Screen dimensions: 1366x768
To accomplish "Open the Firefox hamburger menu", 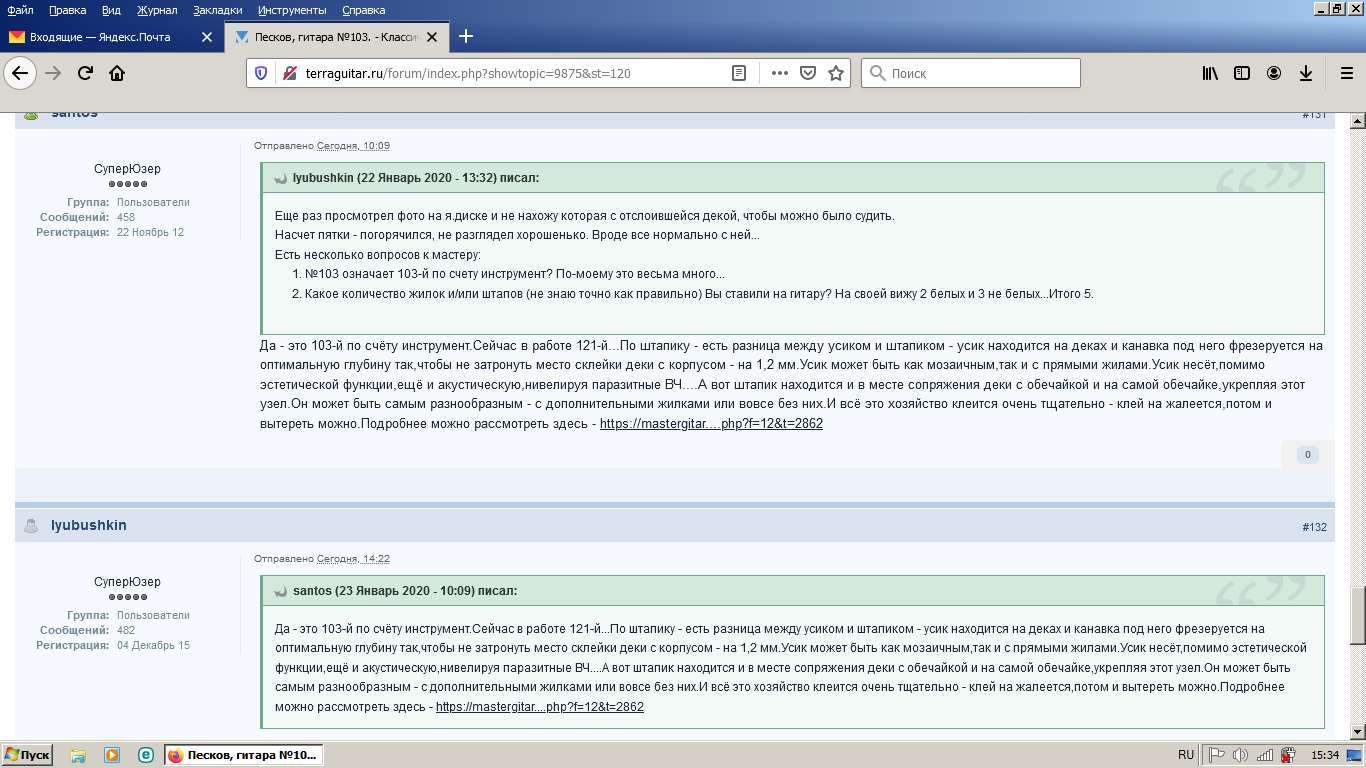I will coord(1346,73).
